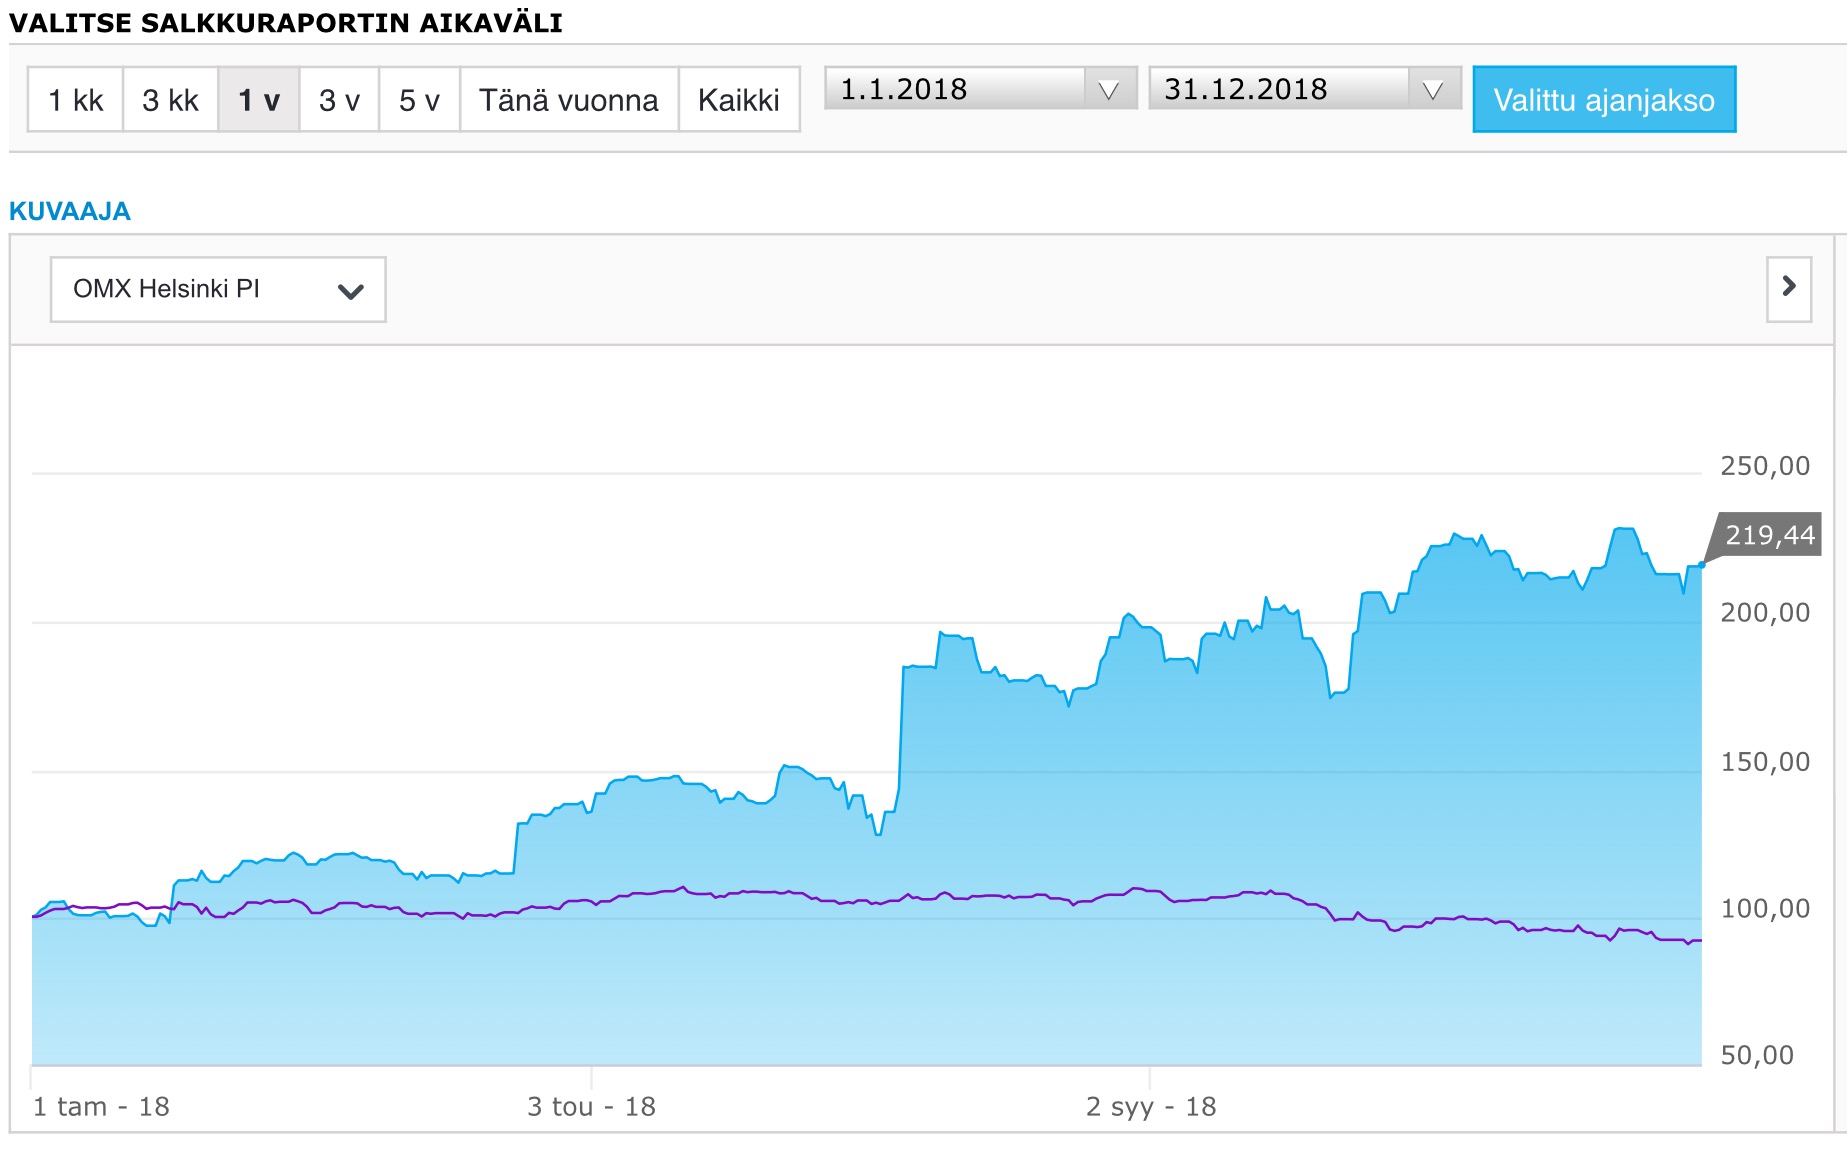Screen dimensions: 1847x1160
Task: Click the blue portfolio line endpoint dot
Action: tap(1701, 565)
